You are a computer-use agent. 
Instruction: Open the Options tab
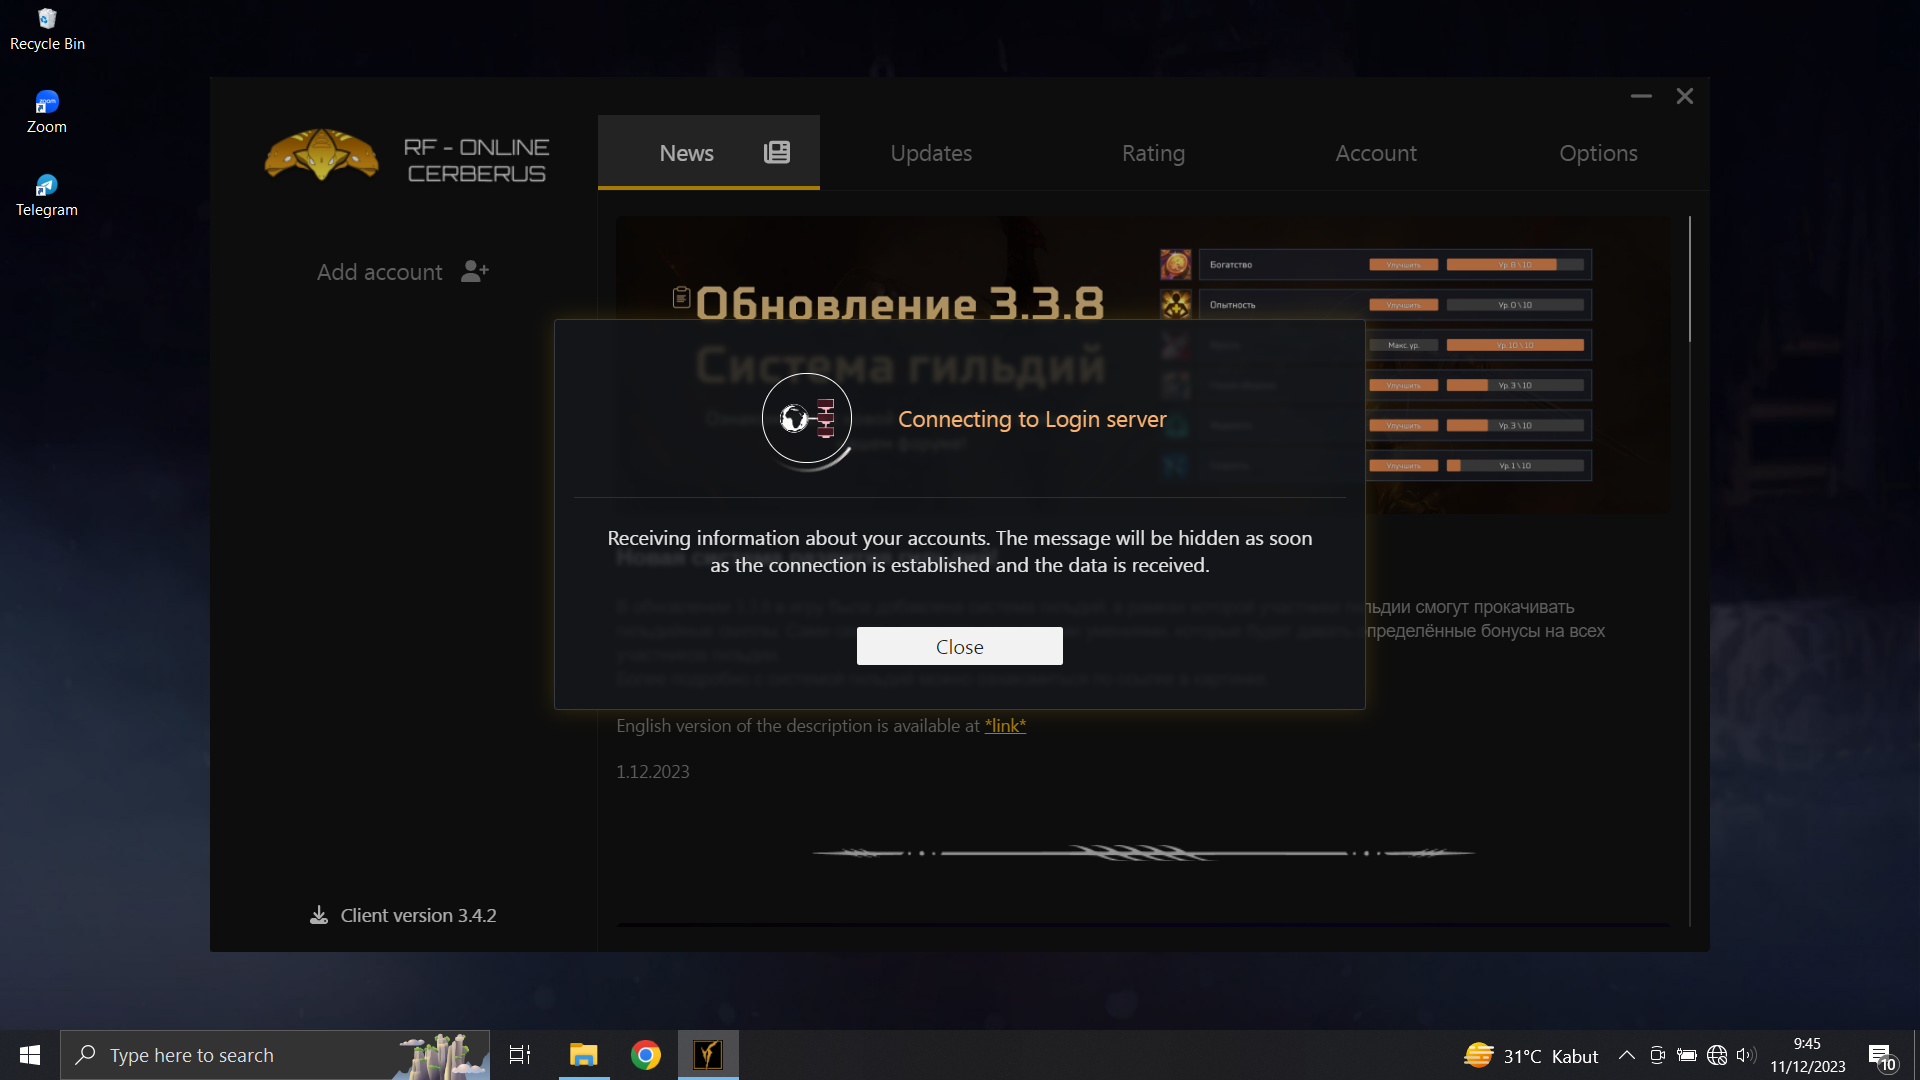click(x=1598, y=153)
